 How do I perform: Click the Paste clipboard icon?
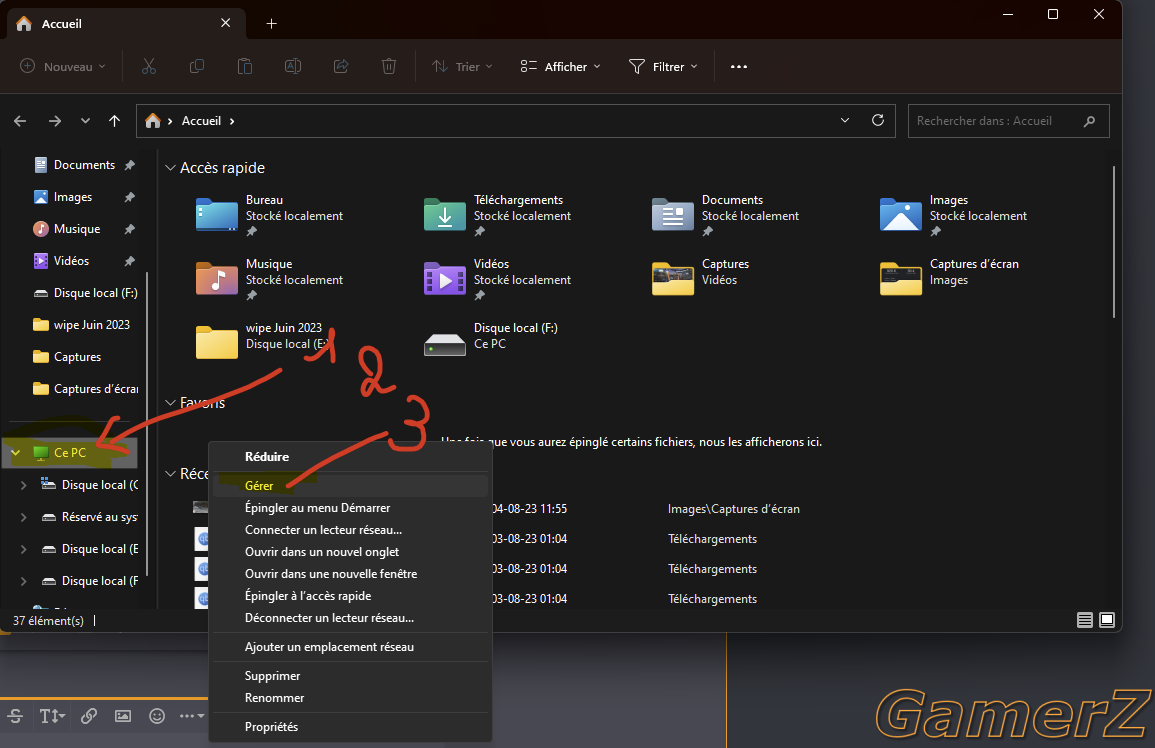click(x=245, y=66)
